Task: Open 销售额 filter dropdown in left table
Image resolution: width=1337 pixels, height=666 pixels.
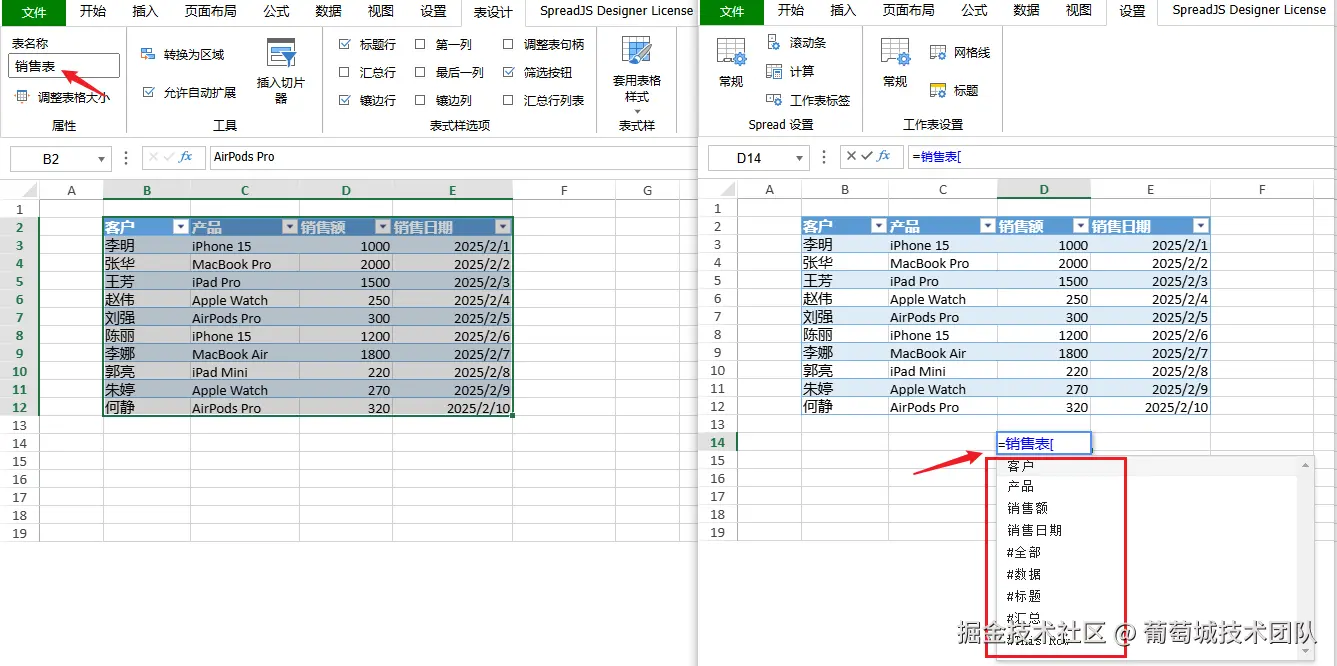Action: [x=383, y=227]
